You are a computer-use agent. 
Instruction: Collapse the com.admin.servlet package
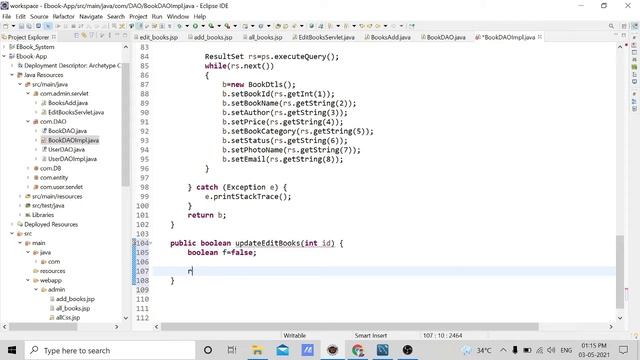[28, 93]
